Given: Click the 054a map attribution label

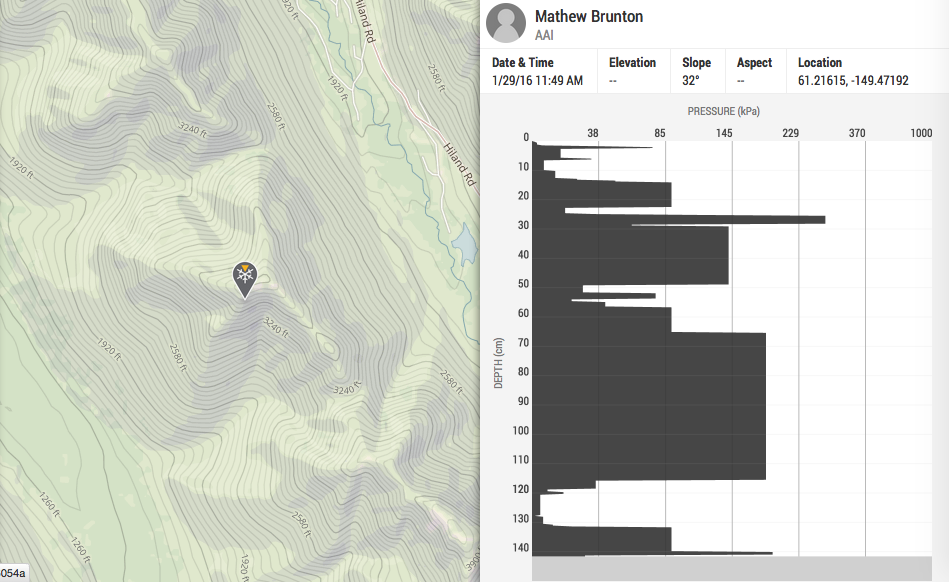Looking at the screenshot, I should [x=13, y=574].
